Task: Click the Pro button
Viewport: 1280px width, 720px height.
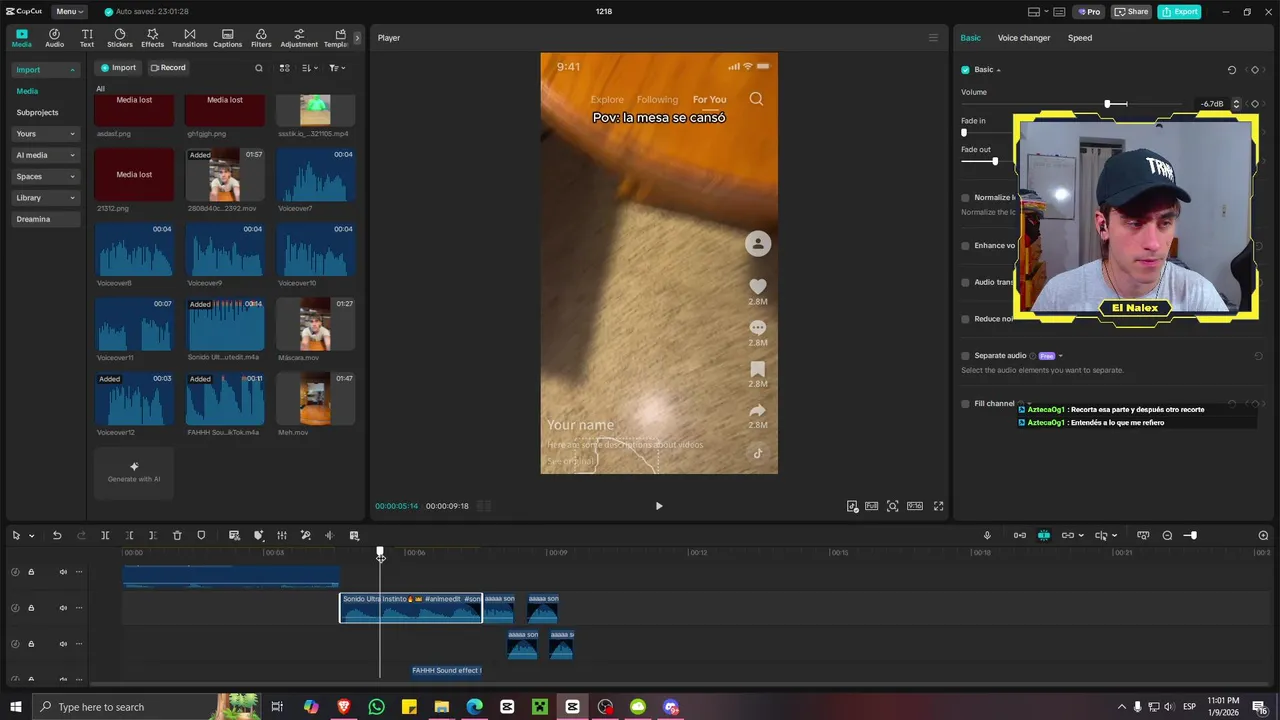Action: pyautogui.click(x=1089, y=12)
